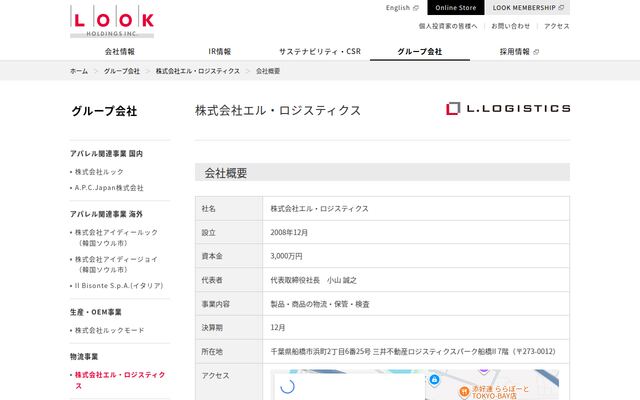Click the blue lock marker on map

pos(434,380)
